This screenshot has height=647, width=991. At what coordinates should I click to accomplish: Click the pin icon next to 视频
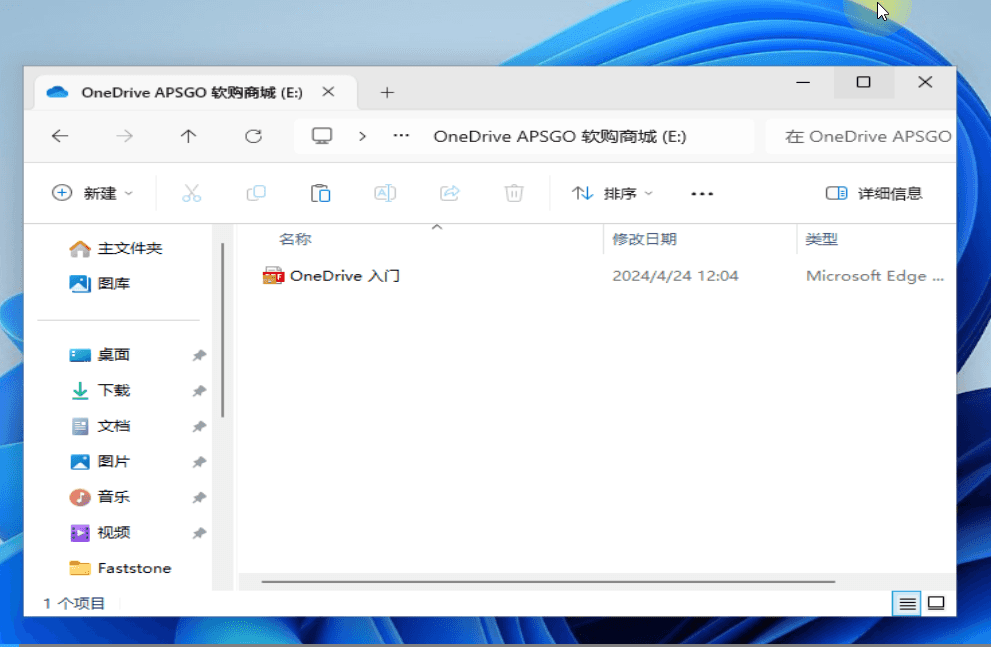(199, 533)
